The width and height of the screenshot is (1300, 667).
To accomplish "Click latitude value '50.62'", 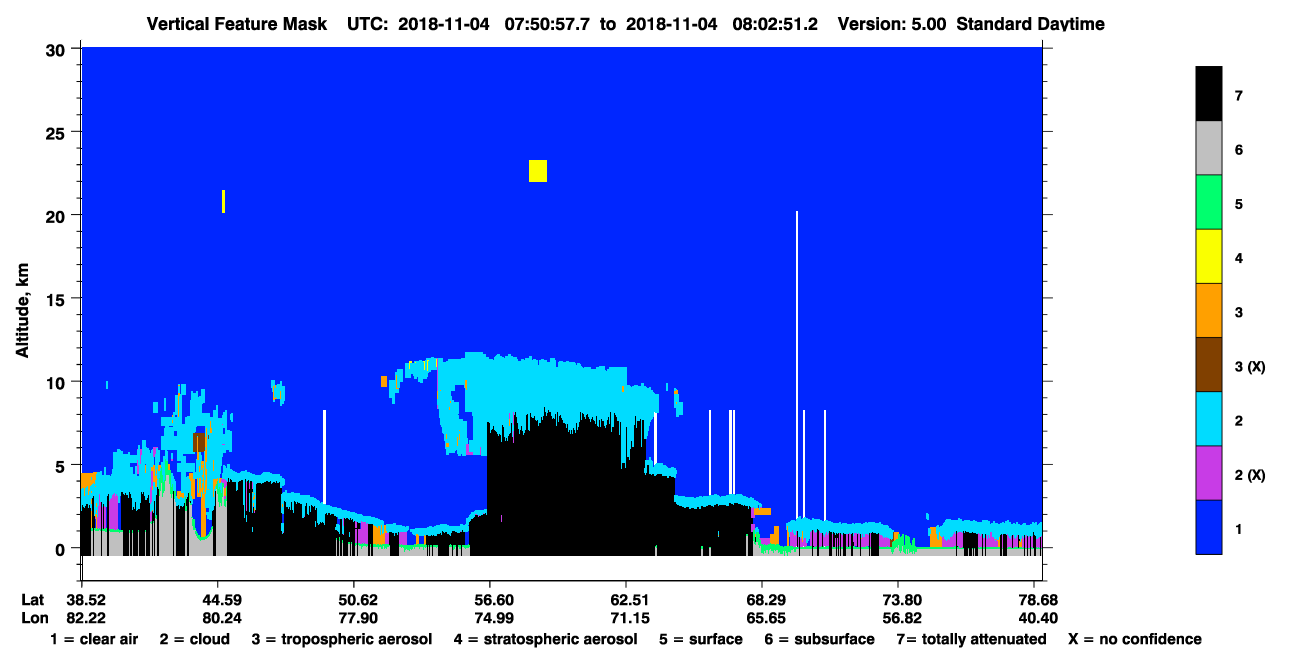I will (354, 600).
